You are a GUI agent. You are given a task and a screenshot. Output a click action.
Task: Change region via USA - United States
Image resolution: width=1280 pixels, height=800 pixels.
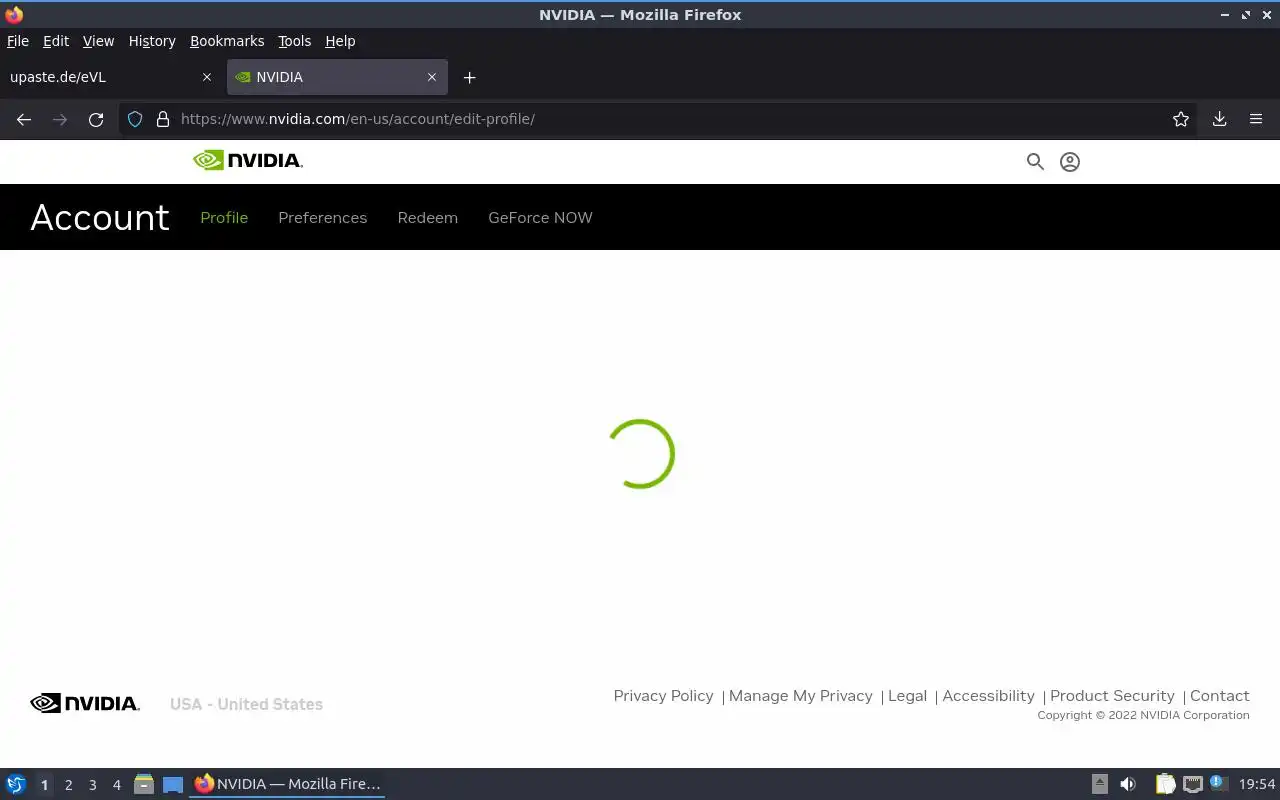(x=246, y=704)
